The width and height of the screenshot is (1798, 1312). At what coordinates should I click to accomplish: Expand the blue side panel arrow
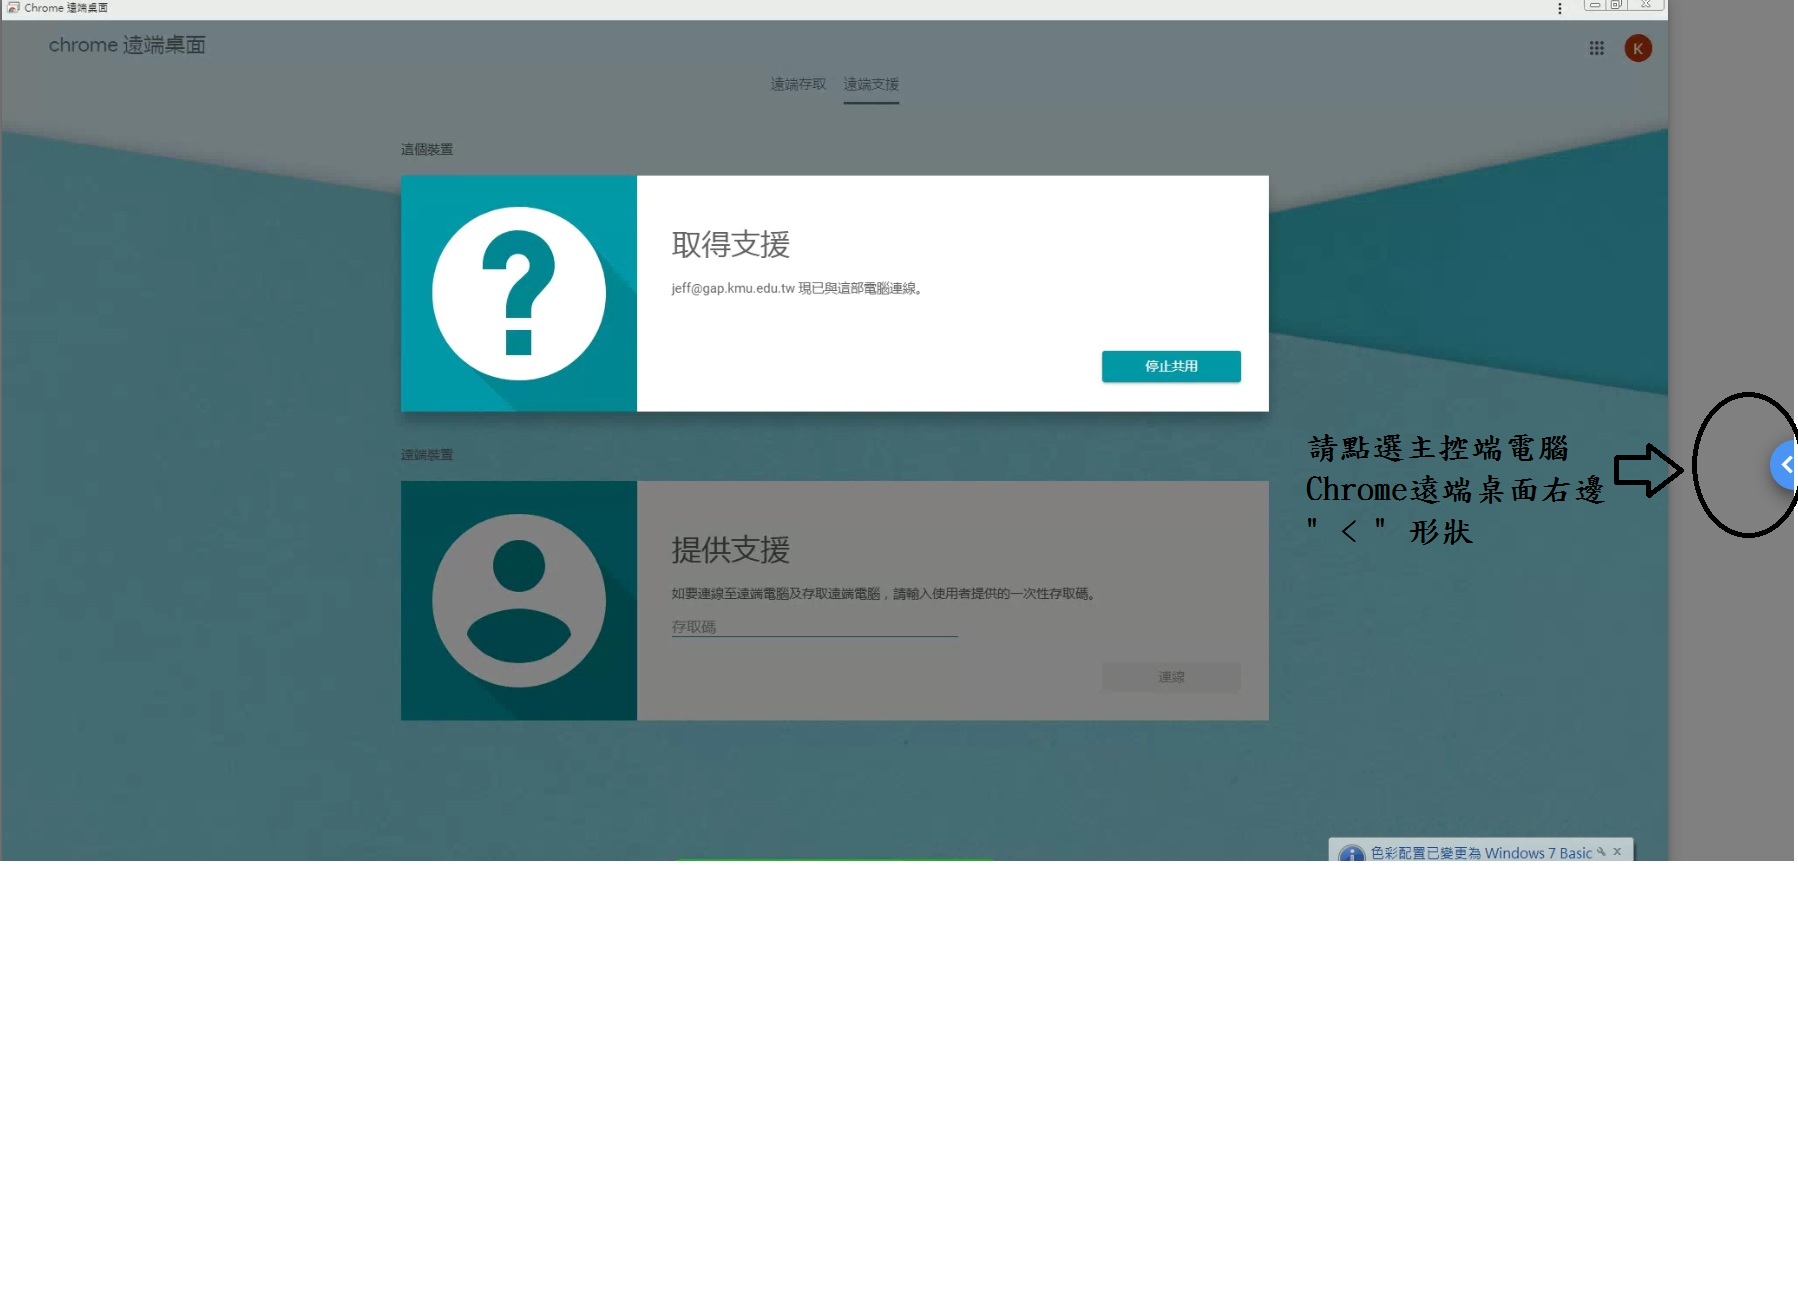click(1784, 465)
